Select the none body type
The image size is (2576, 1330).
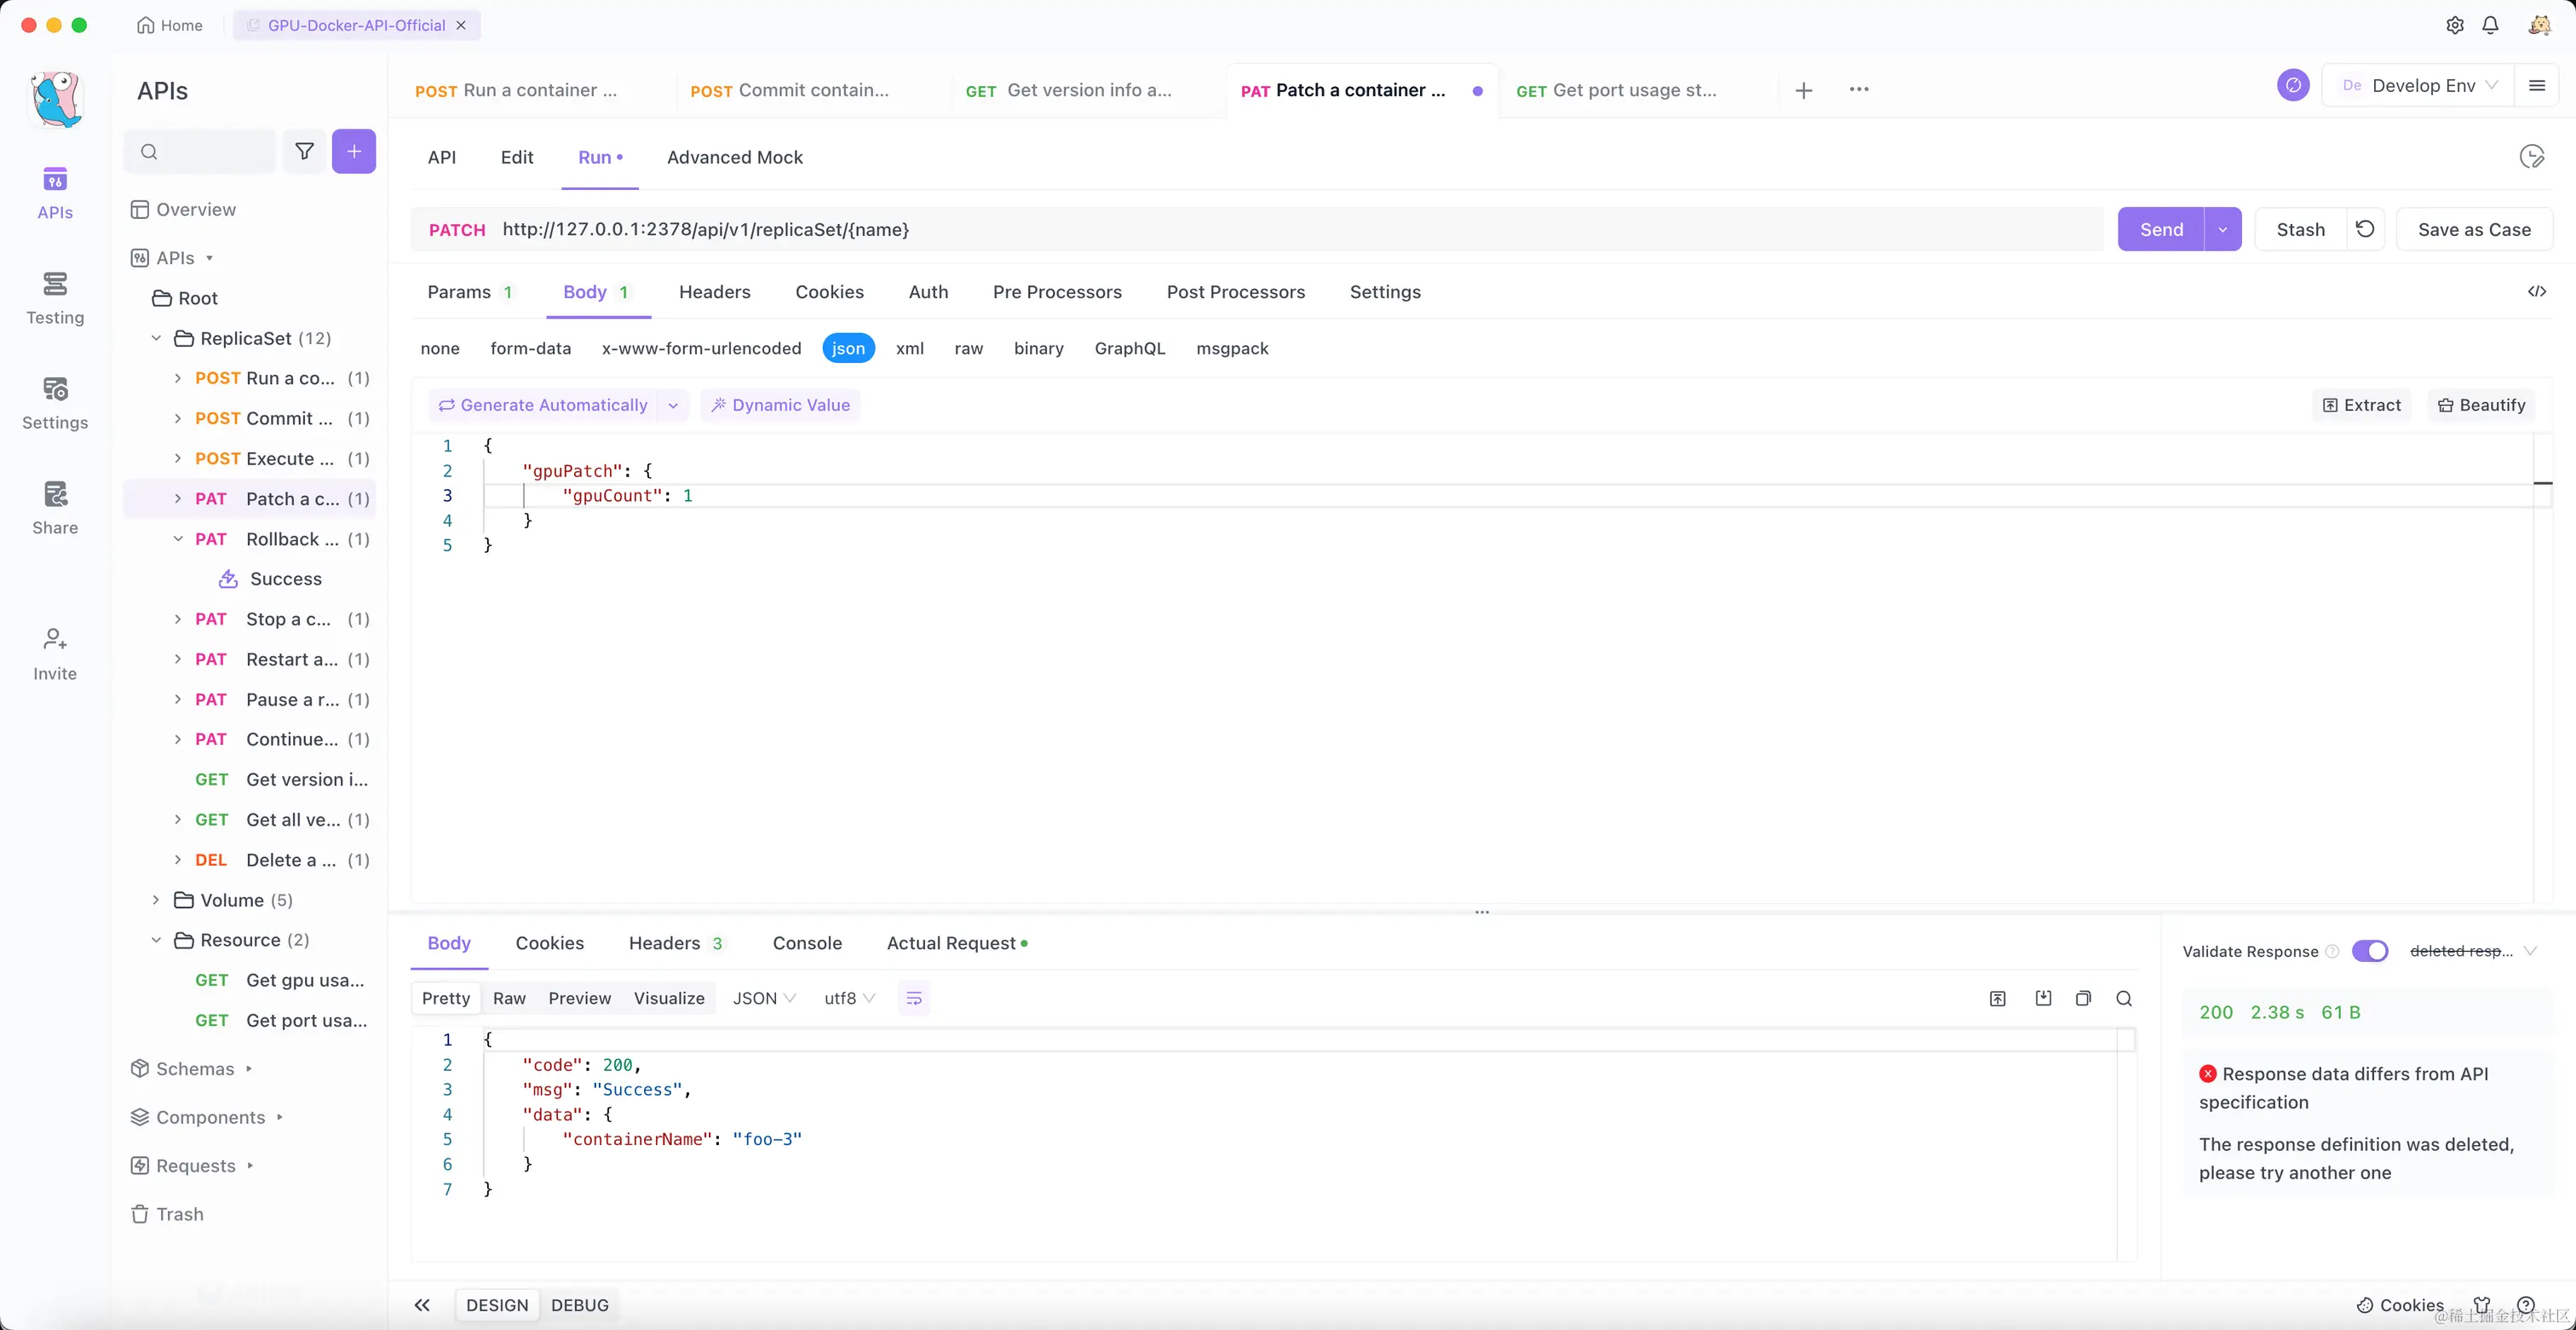coord(440,348)
